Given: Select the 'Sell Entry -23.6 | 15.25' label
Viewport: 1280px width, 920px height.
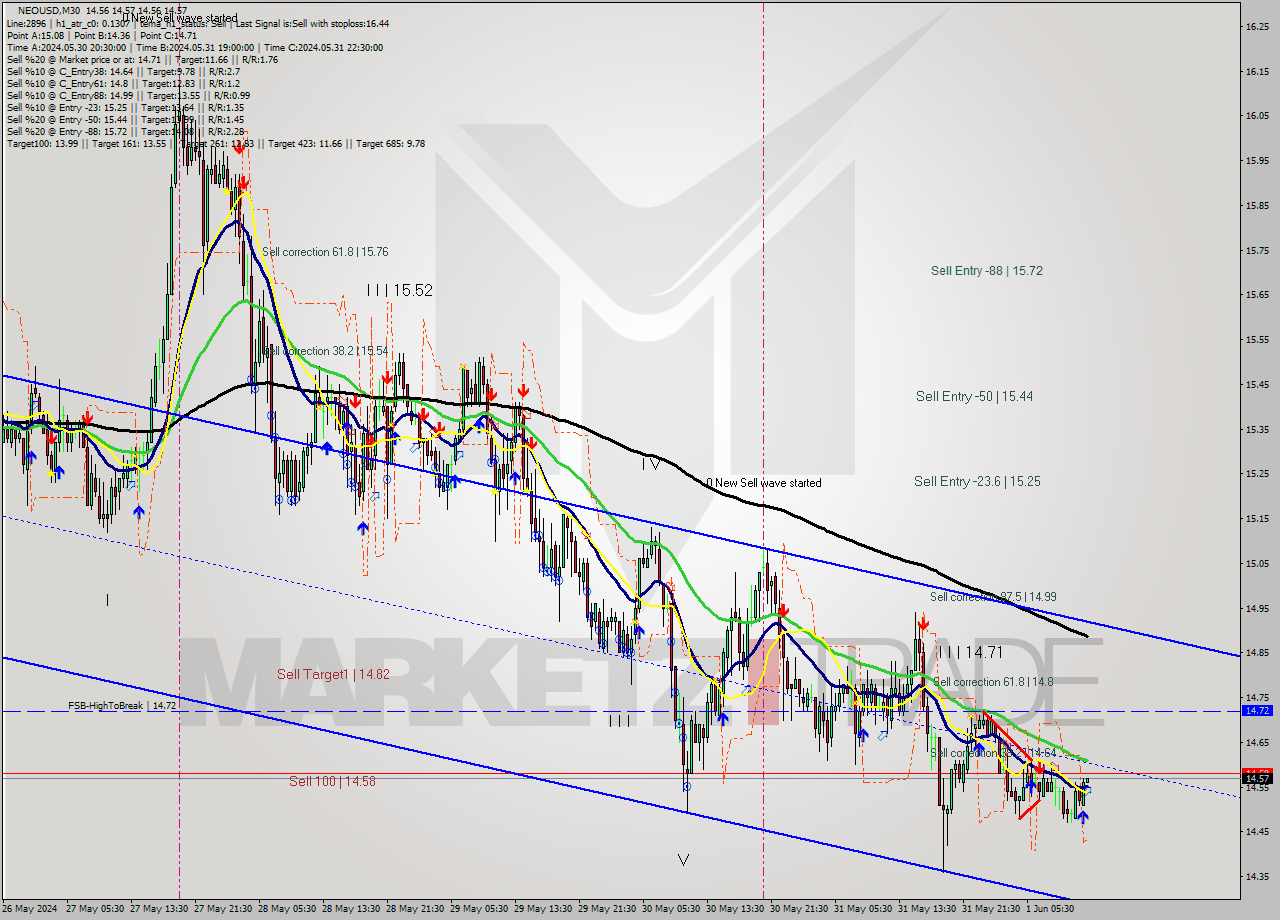Looking at the screenshot, I should [977, 482].
